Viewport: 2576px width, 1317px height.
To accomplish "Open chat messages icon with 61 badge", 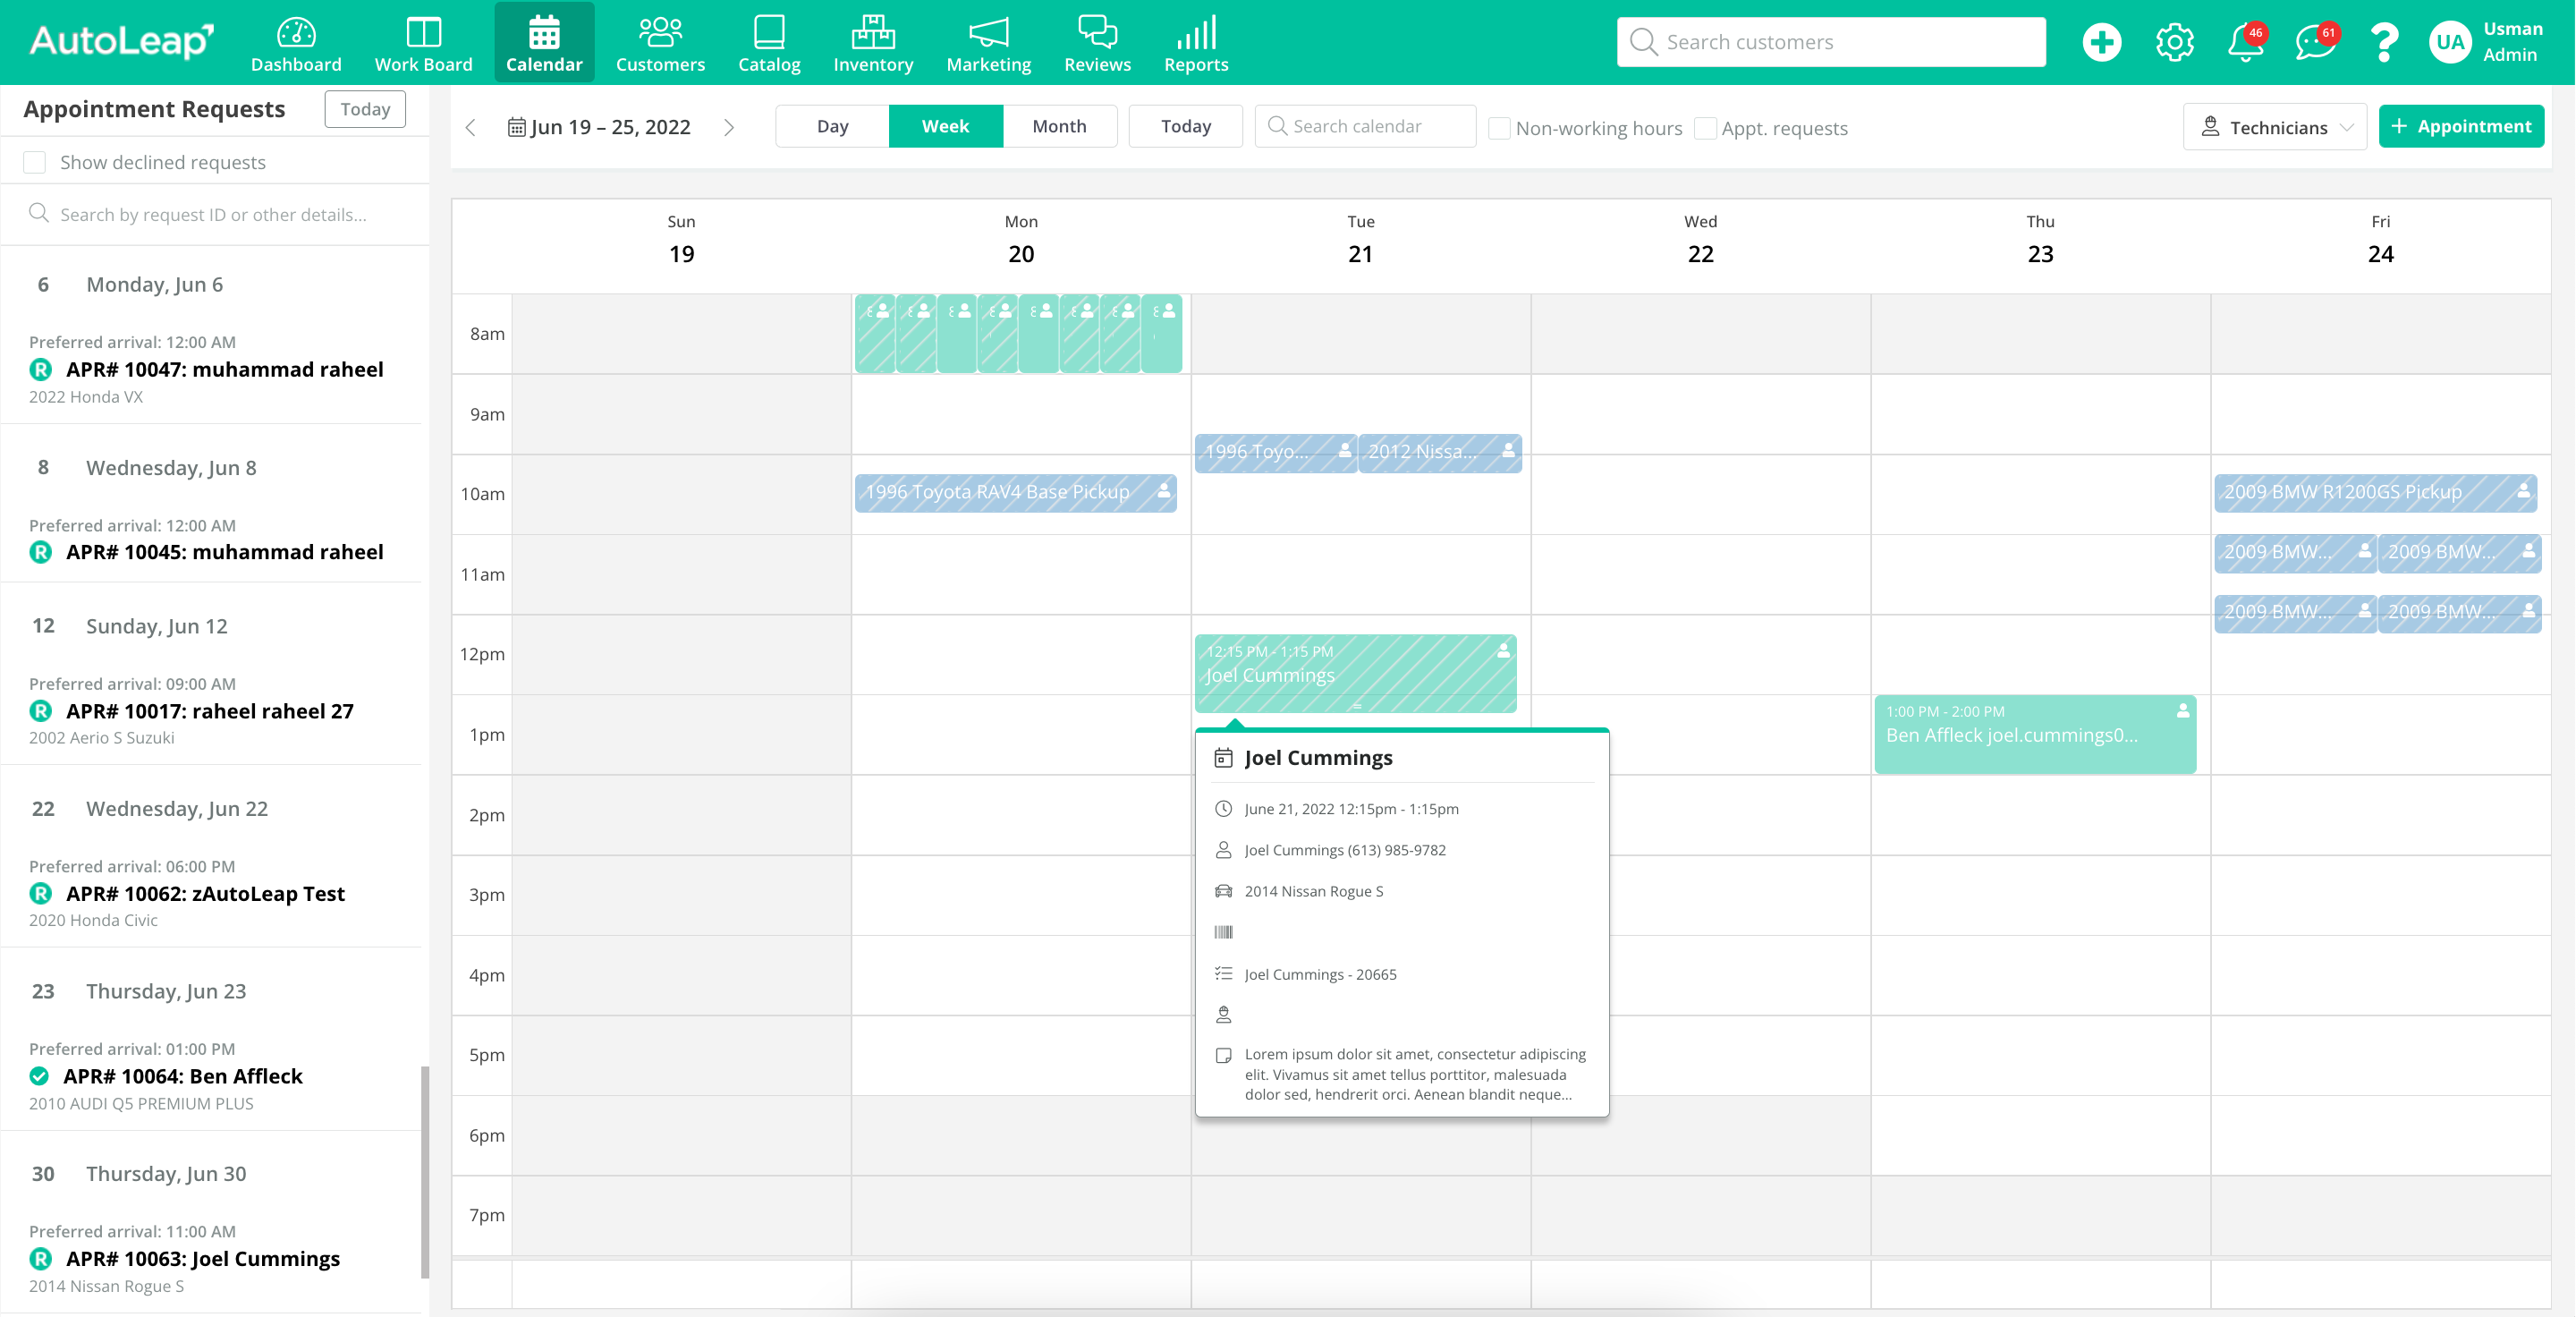I will [2314, 42].
